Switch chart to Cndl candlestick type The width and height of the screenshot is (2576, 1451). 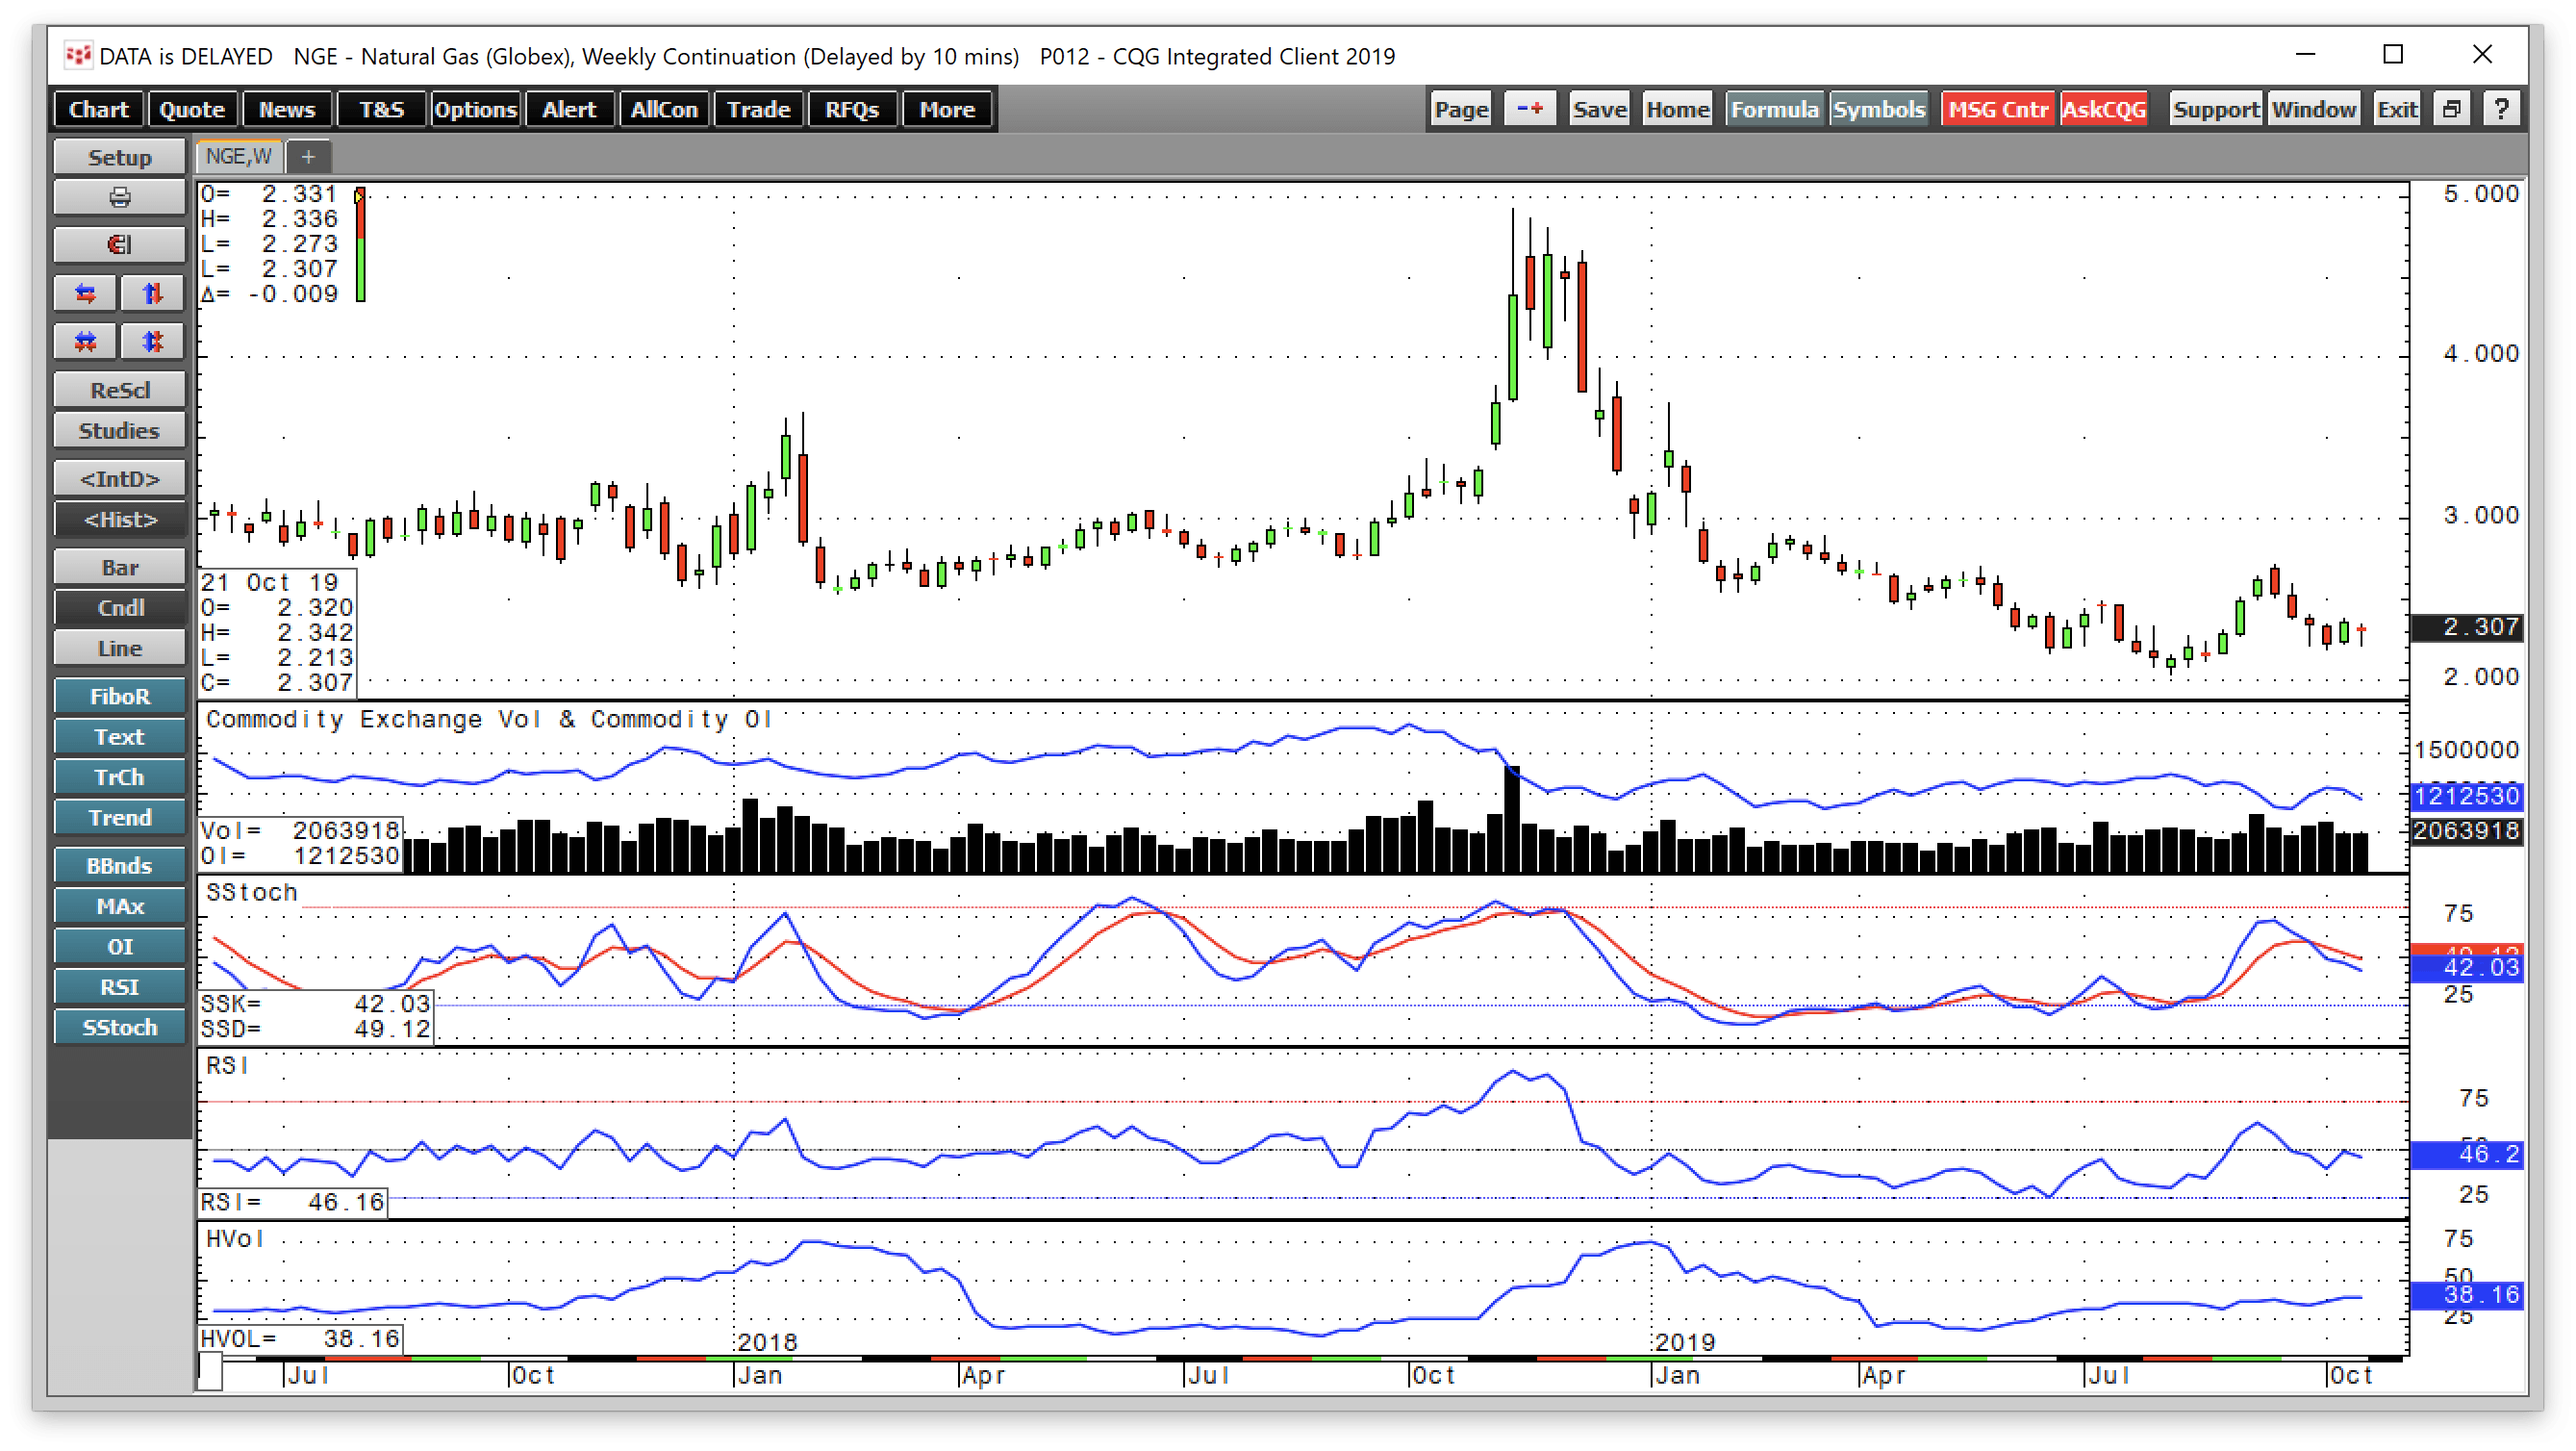point(119,608)
